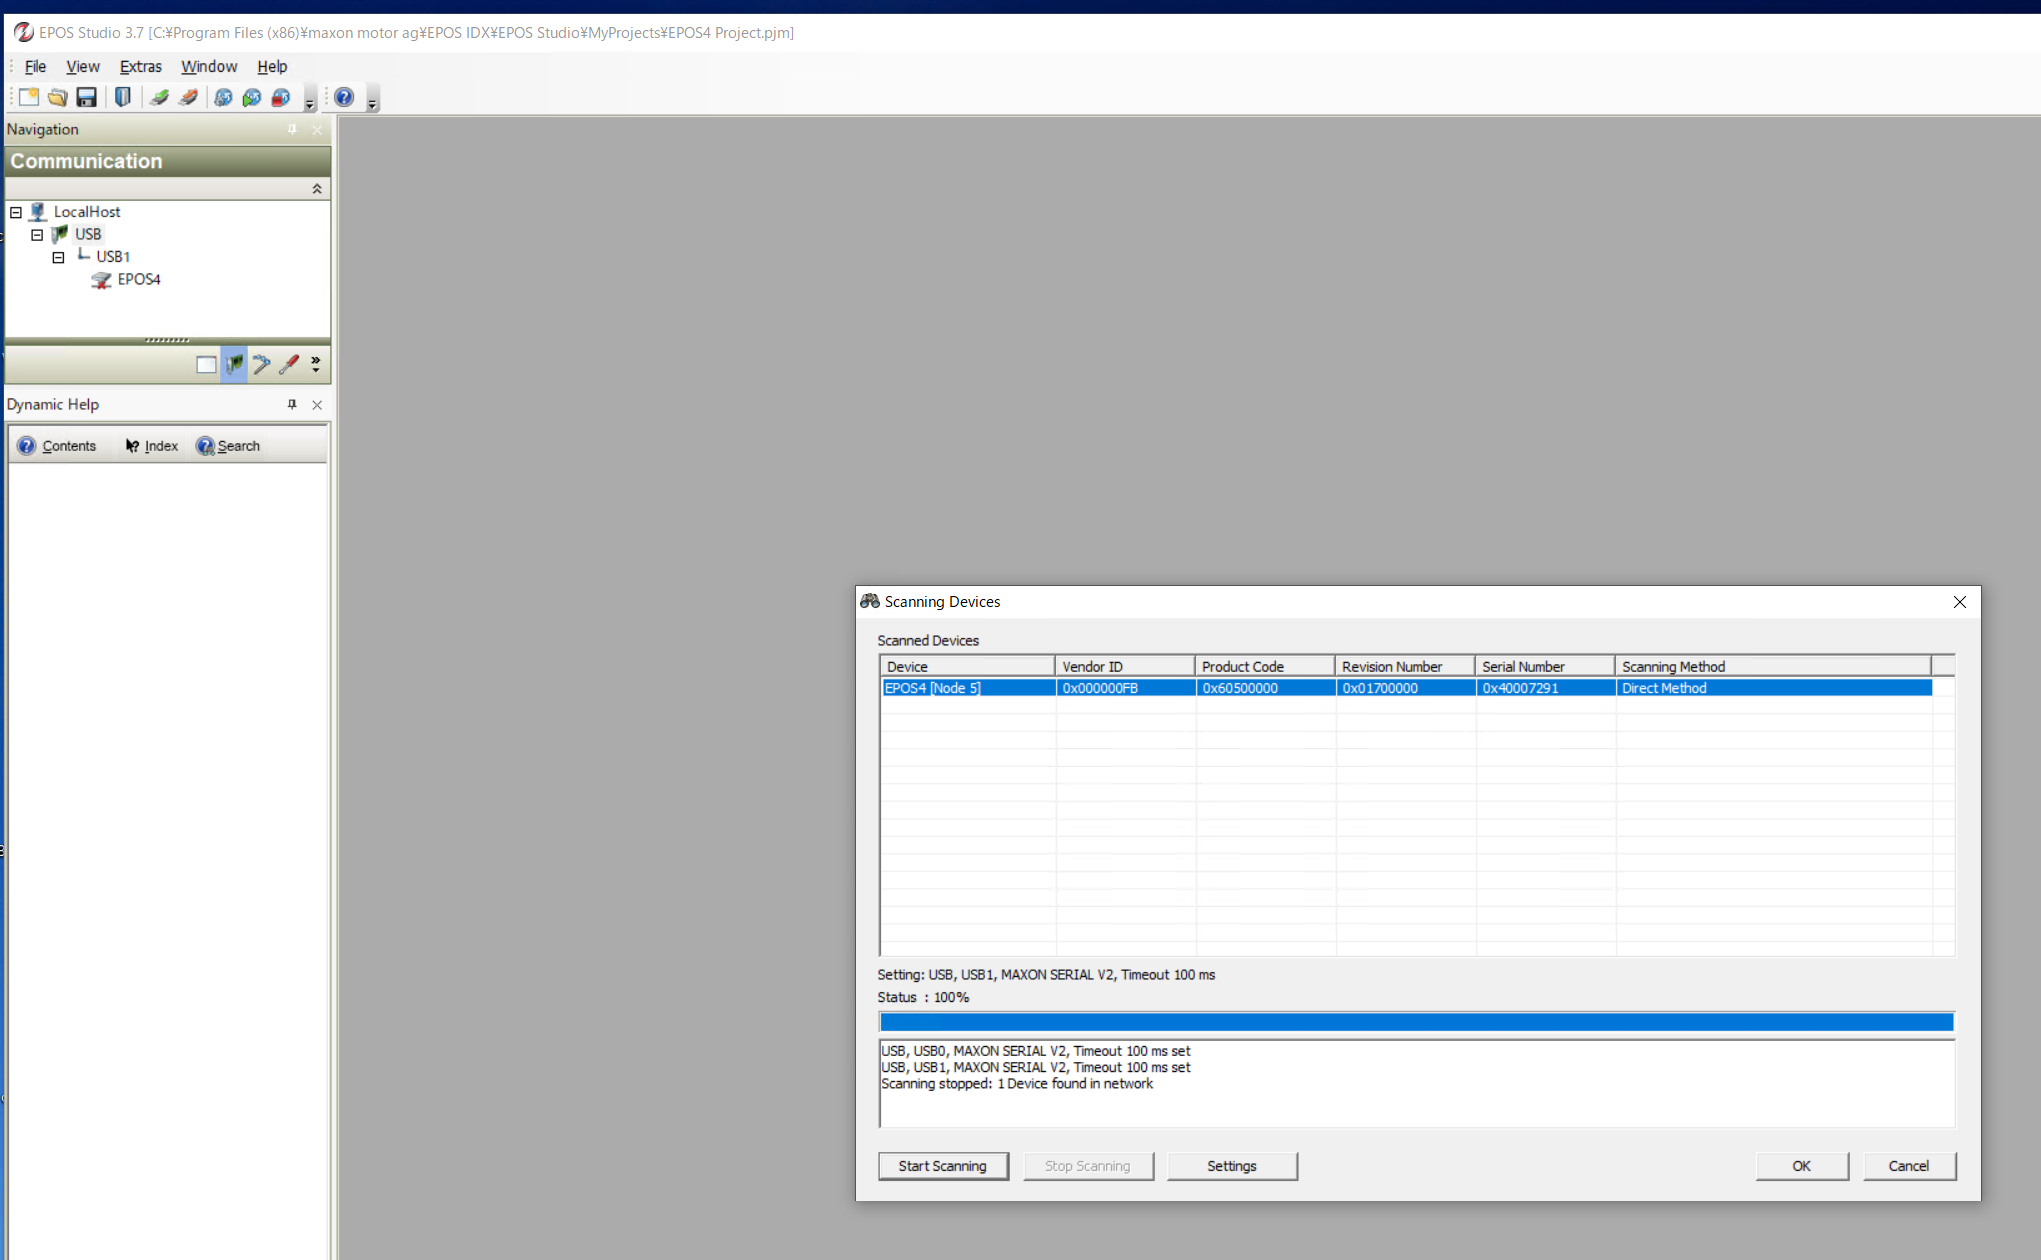Pin the Dynamic Help panel
This screenshot has height=1260, width=2041.
[x=292, y=404]
